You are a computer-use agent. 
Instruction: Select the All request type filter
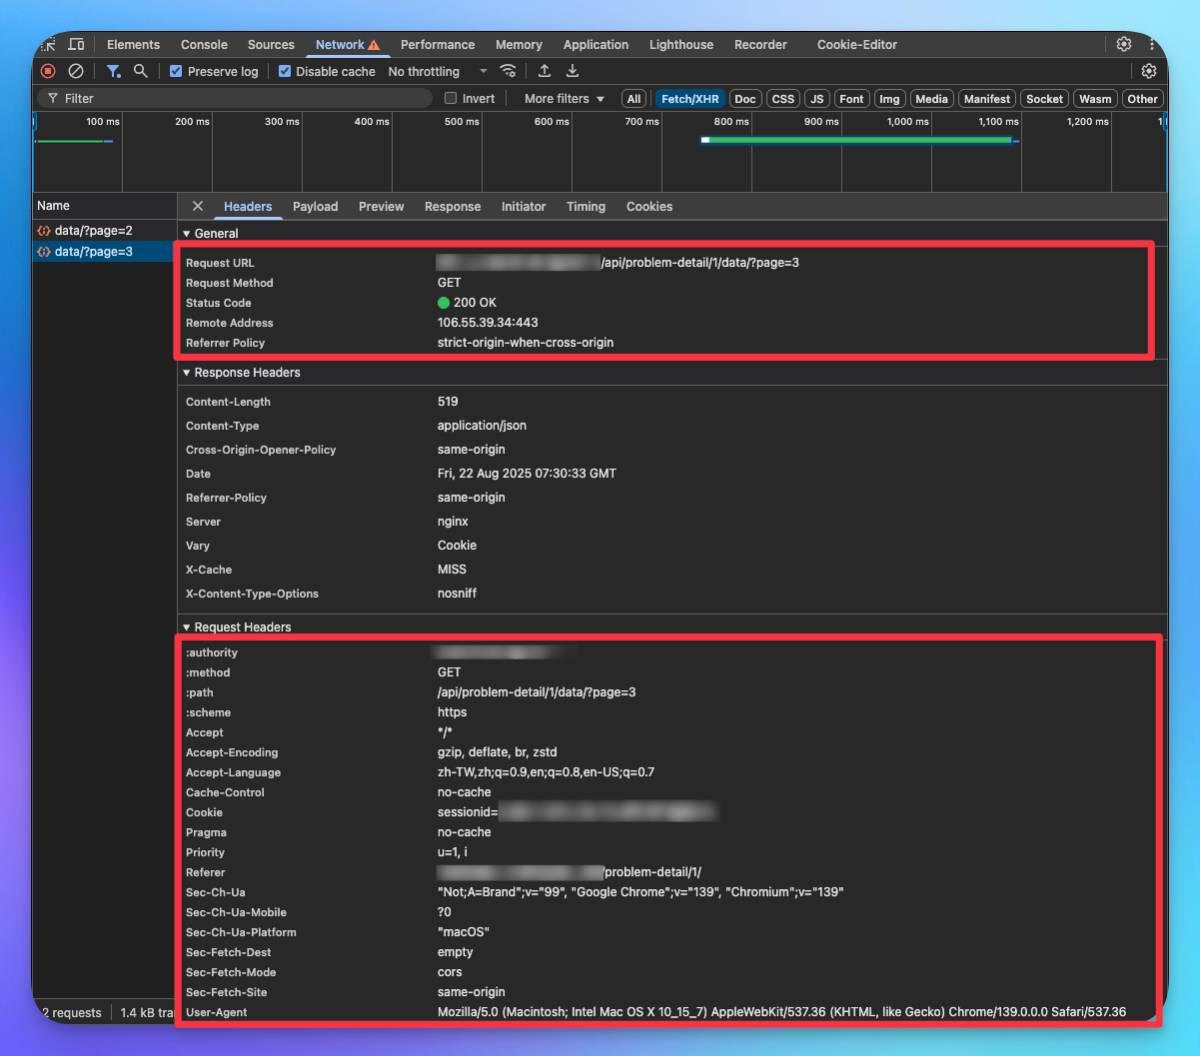[x=633, y=98]
